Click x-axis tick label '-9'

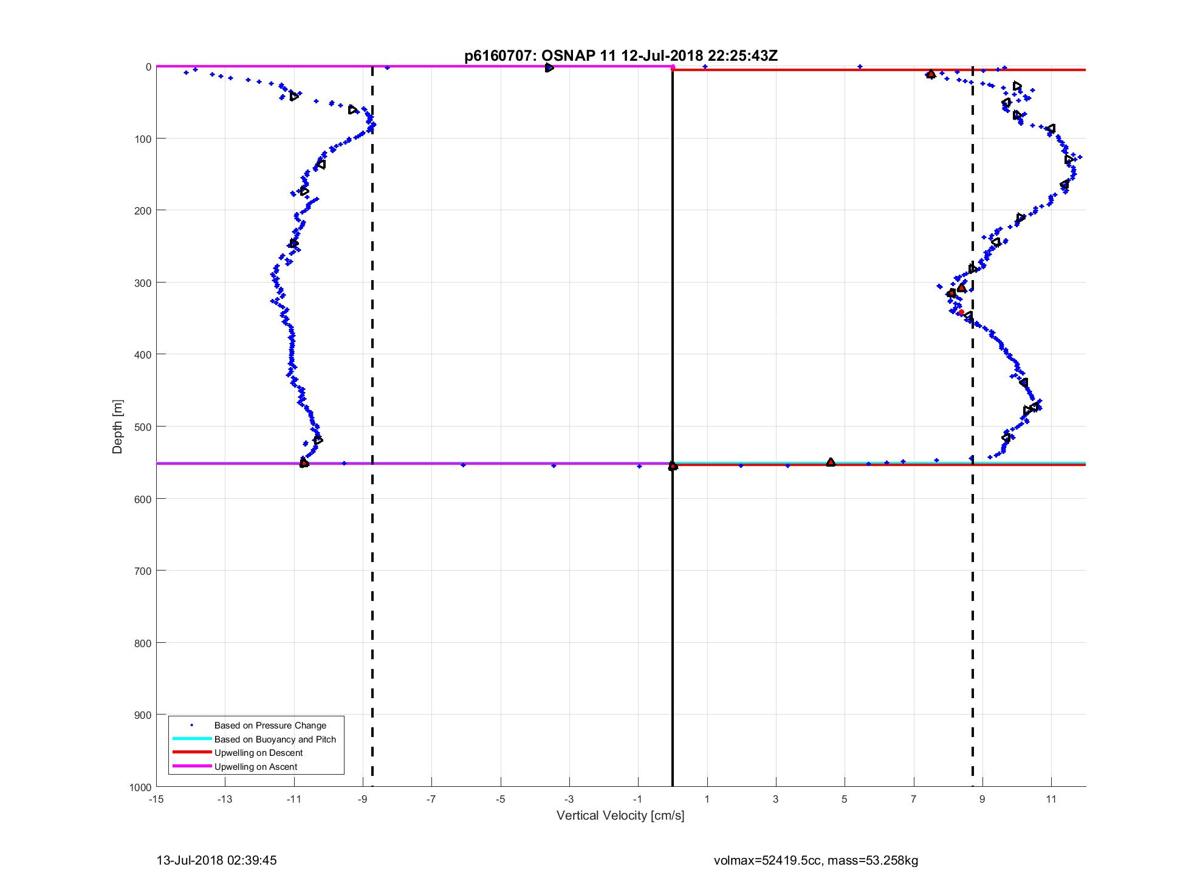click(363, 800)
